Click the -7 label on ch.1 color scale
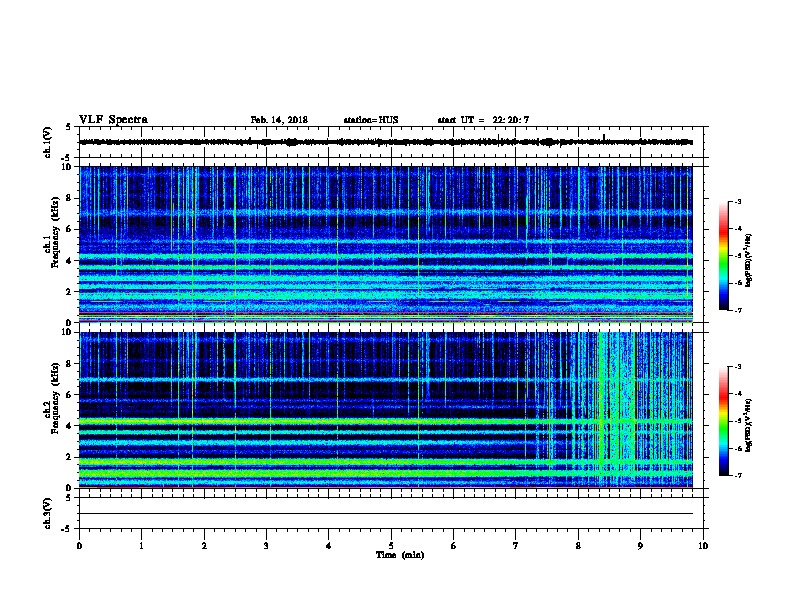The image size is (792, 612). coord(737,310)
